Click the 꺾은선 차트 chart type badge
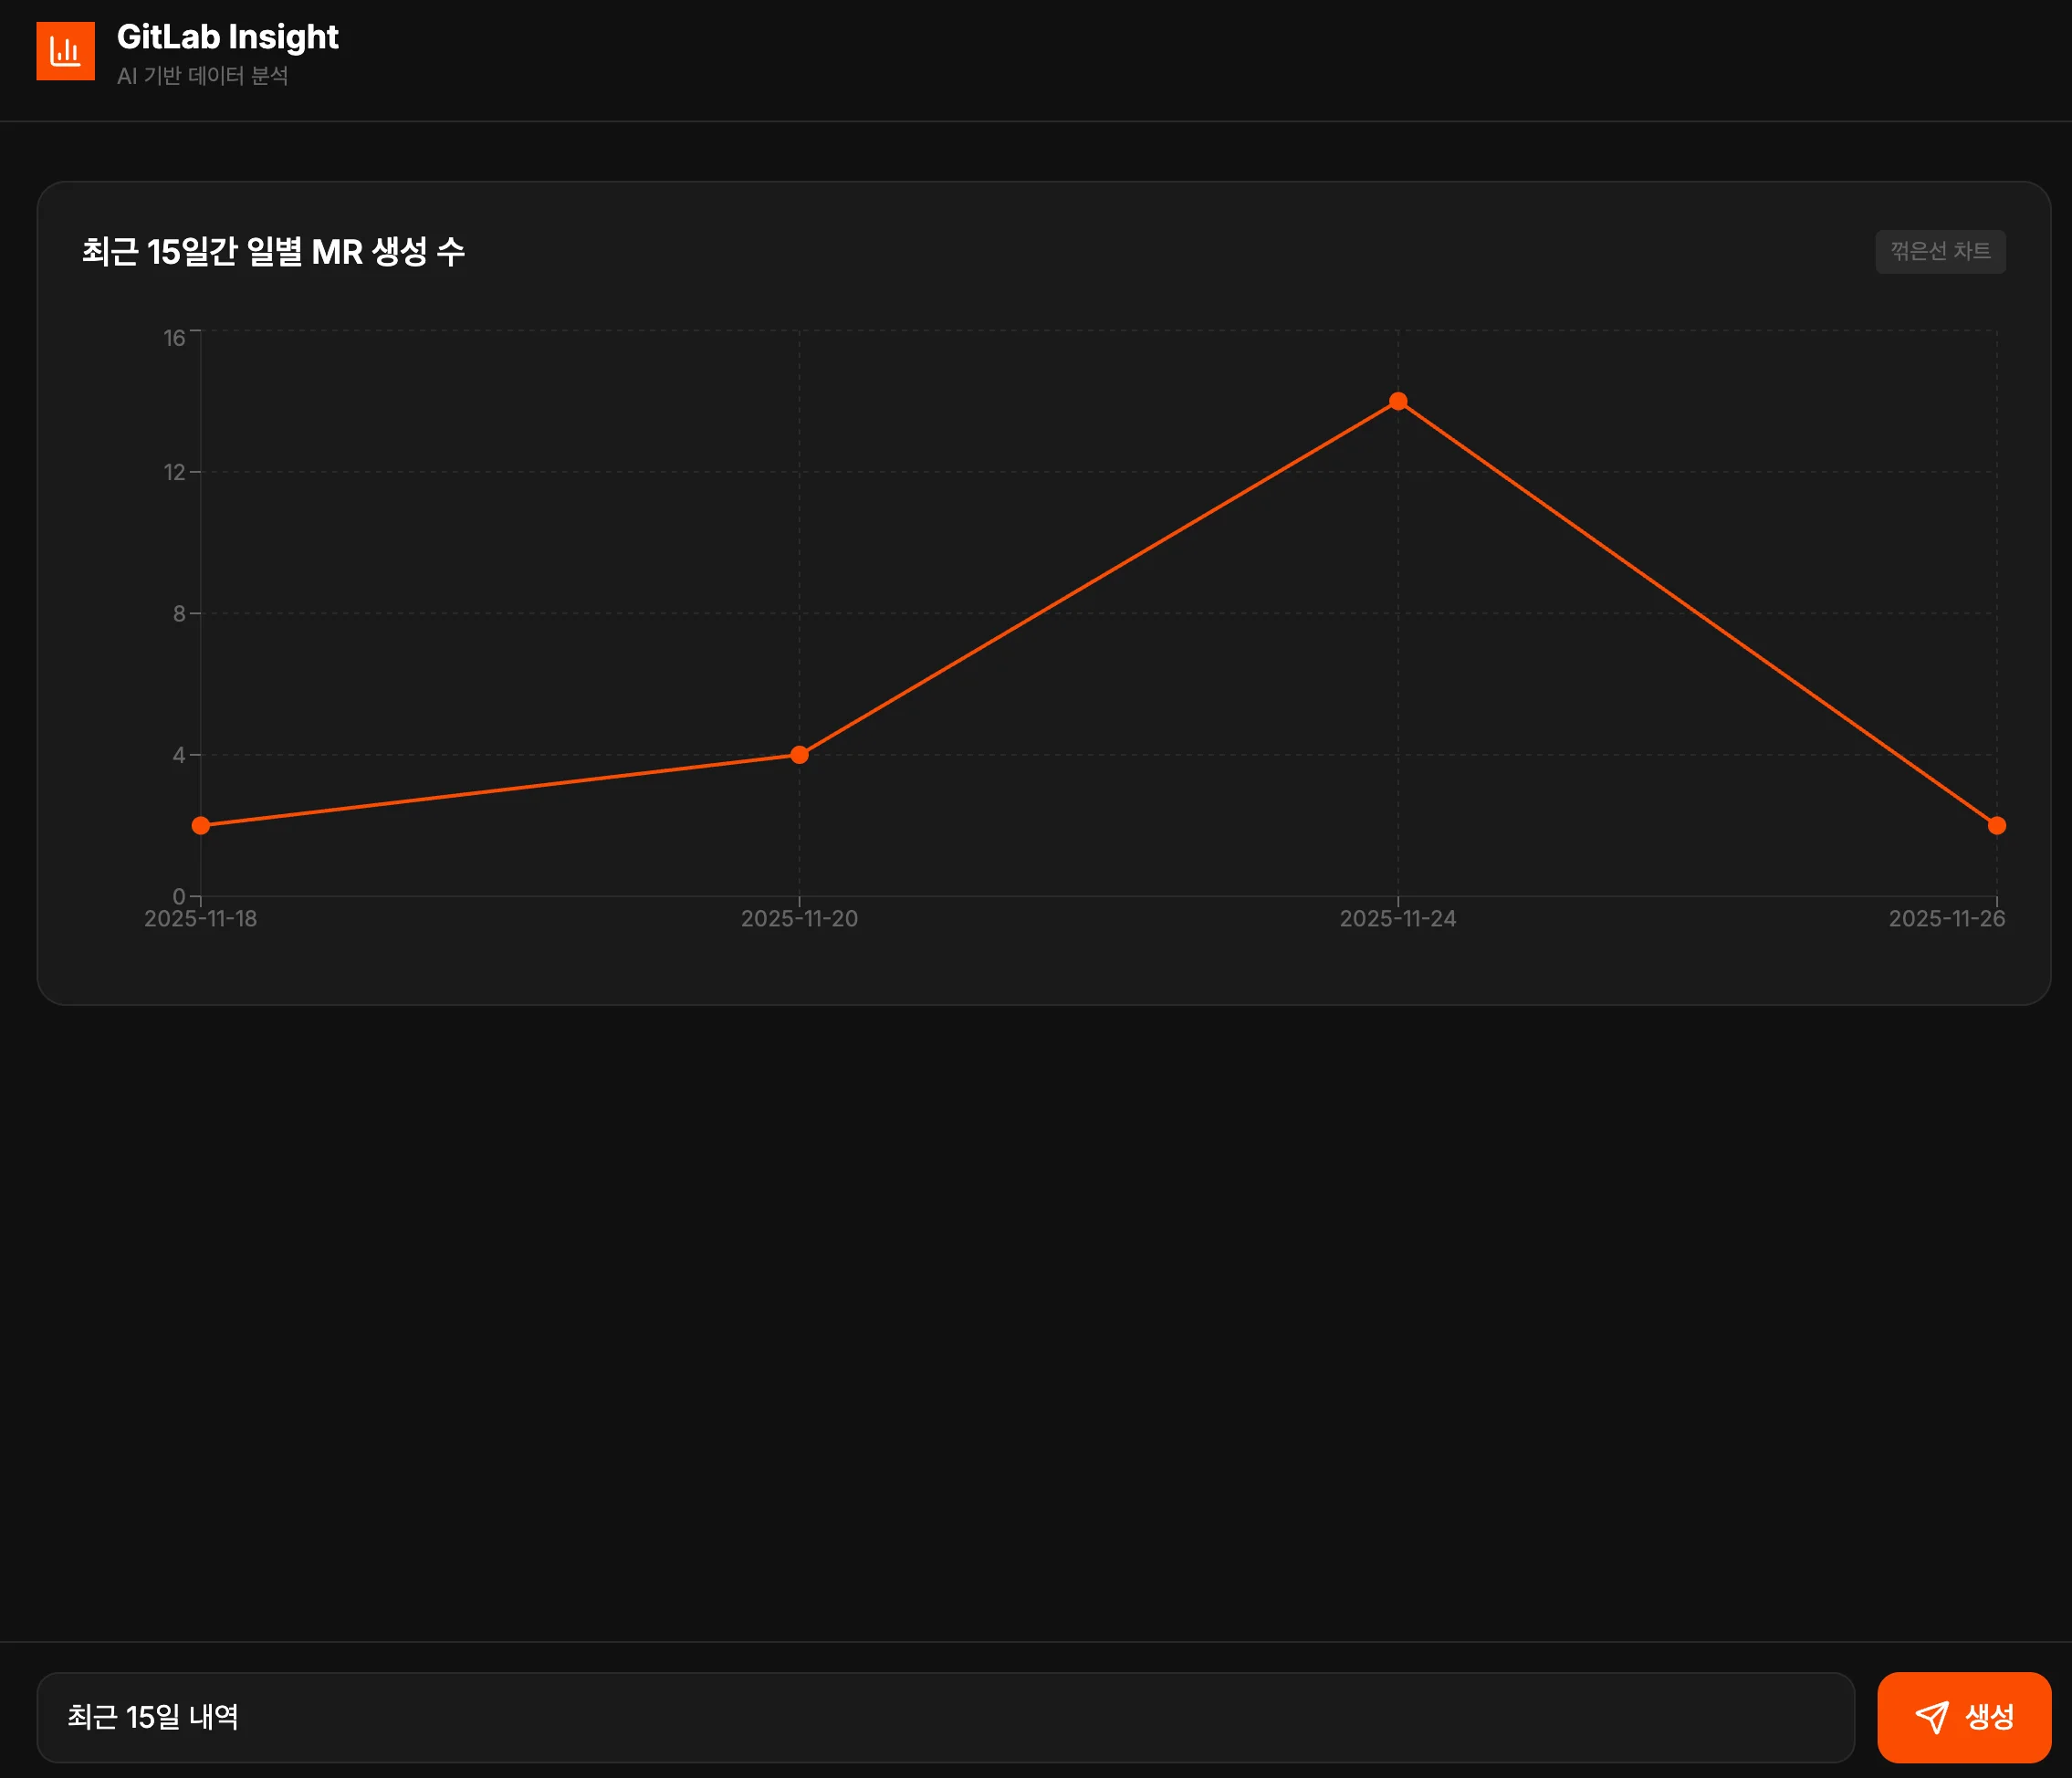 pos(1939,251)
